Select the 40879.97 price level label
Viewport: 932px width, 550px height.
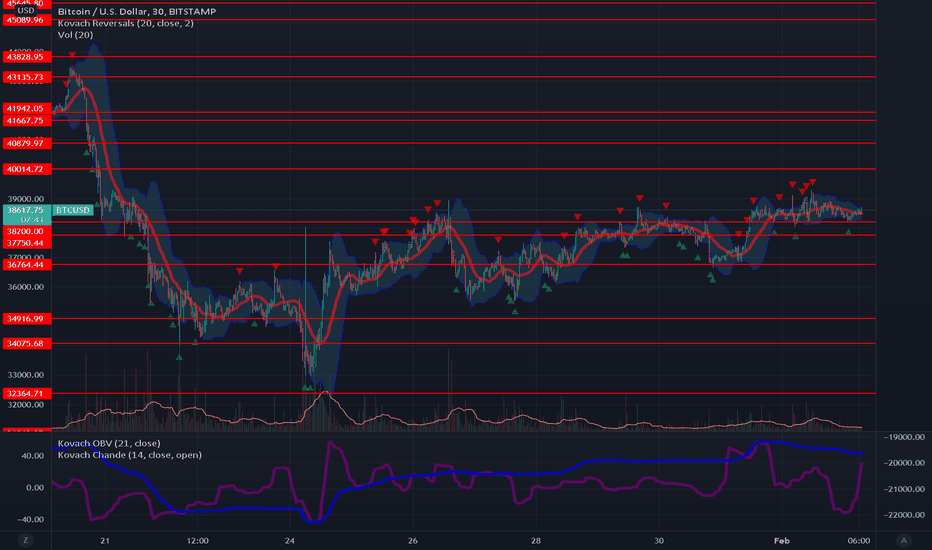27,143
